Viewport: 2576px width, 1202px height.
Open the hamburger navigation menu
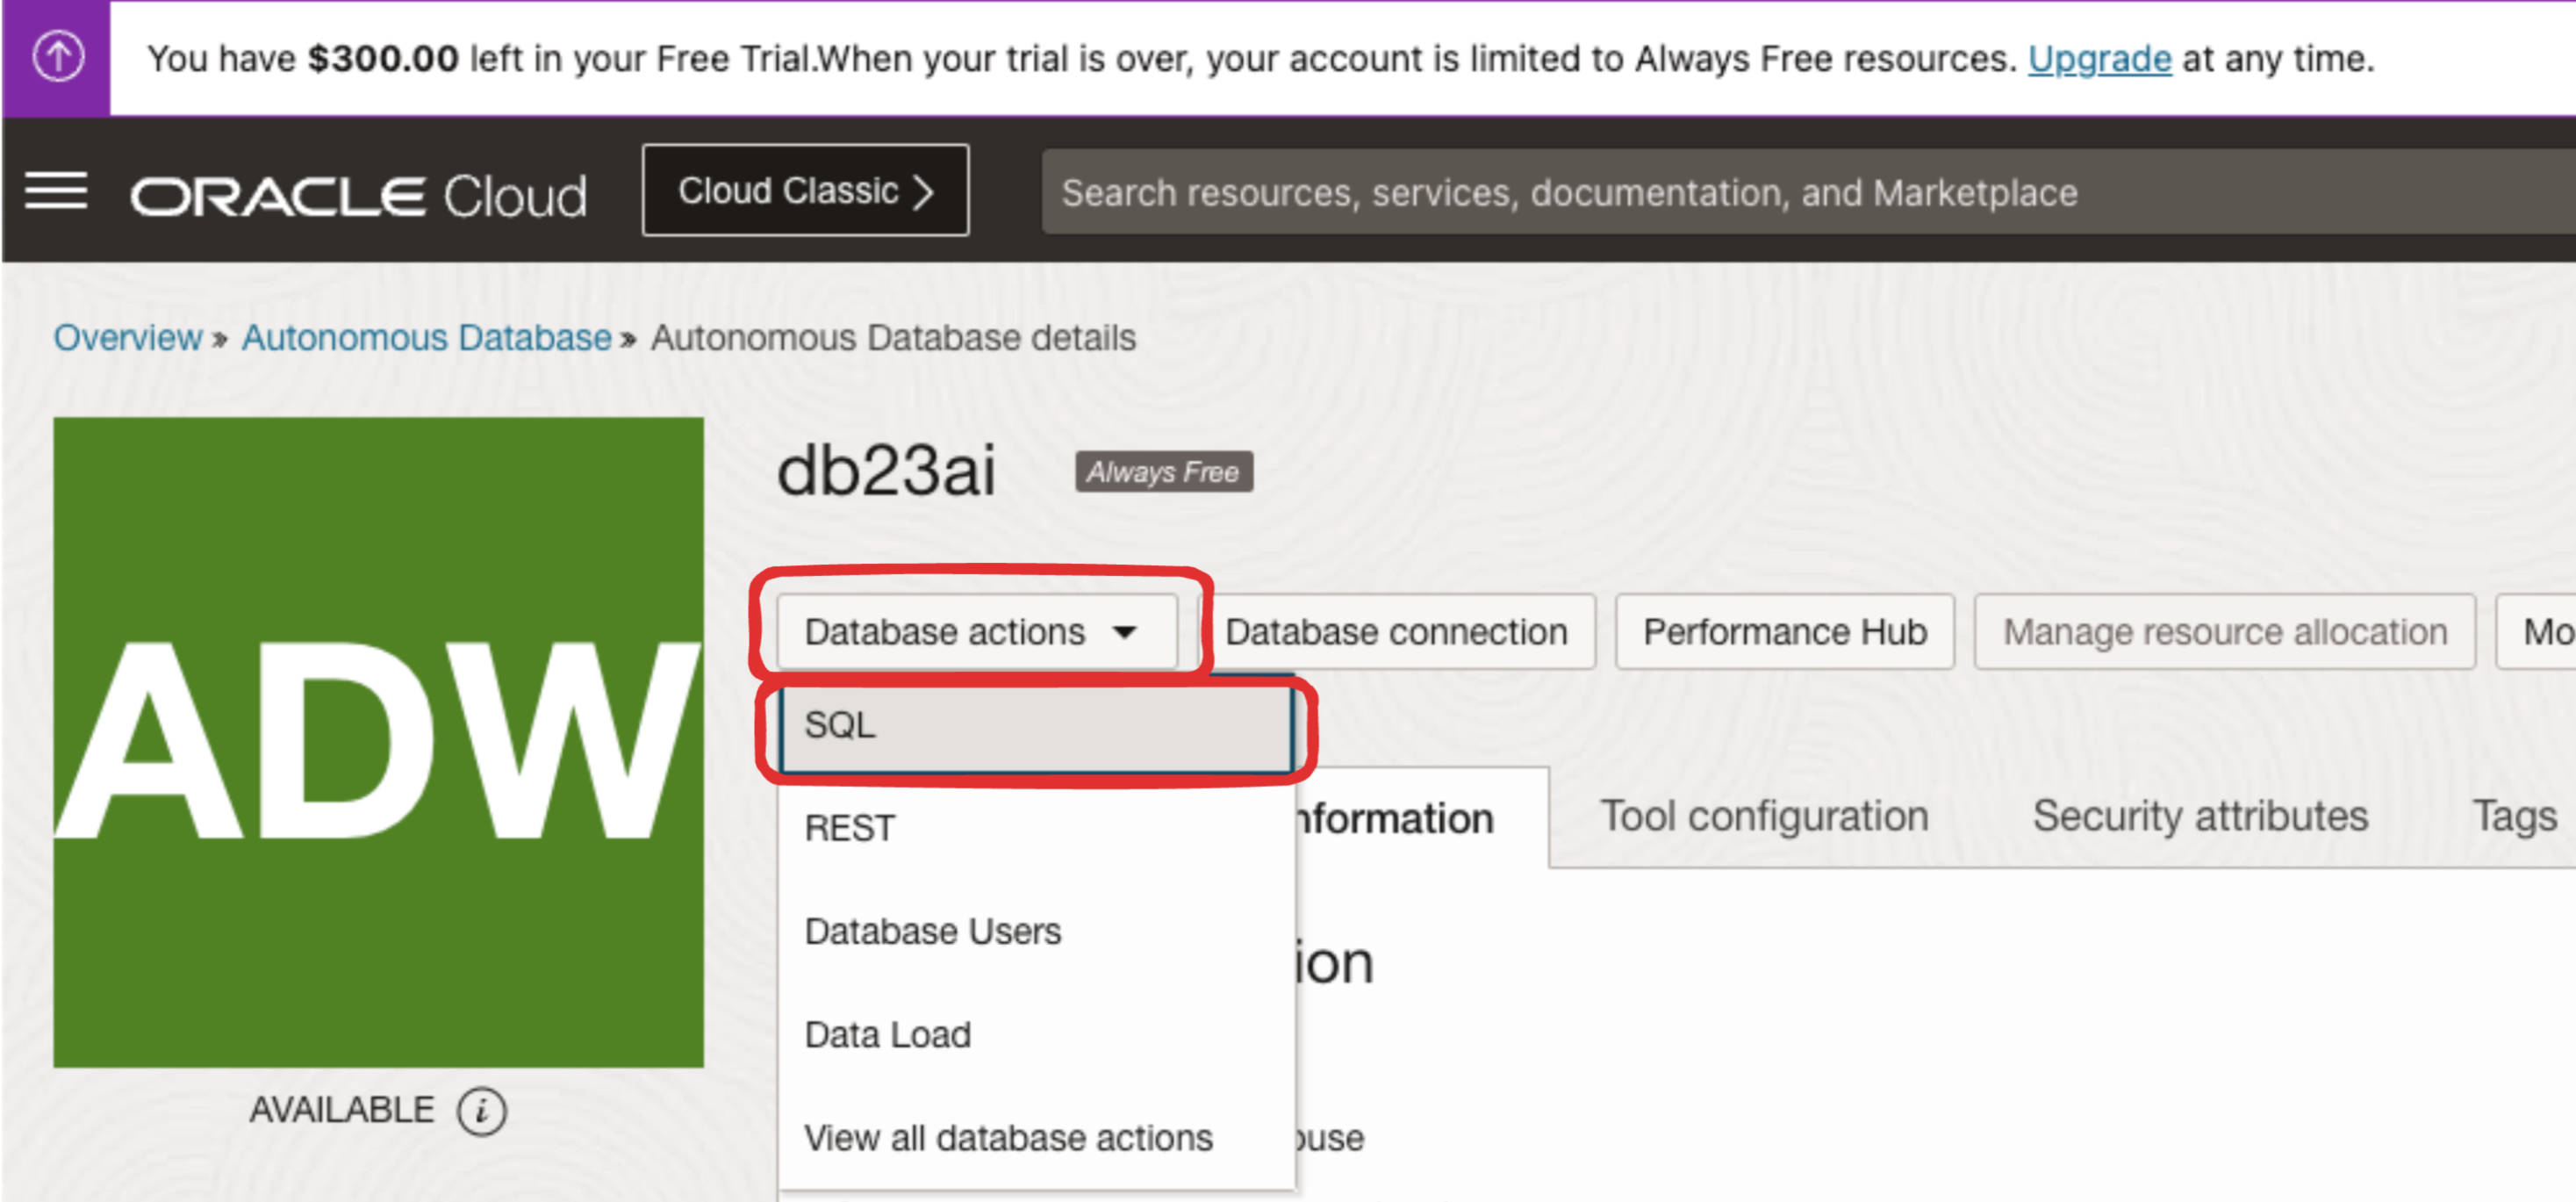coord(56,190)
